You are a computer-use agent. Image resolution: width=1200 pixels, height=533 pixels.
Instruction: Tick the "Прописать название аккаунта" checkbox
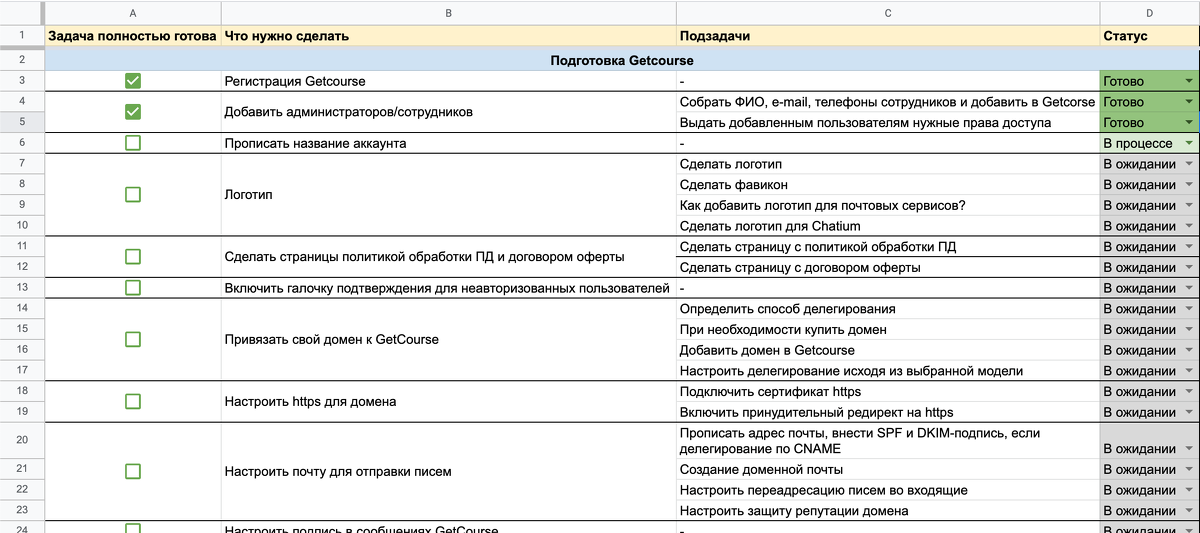133,143
